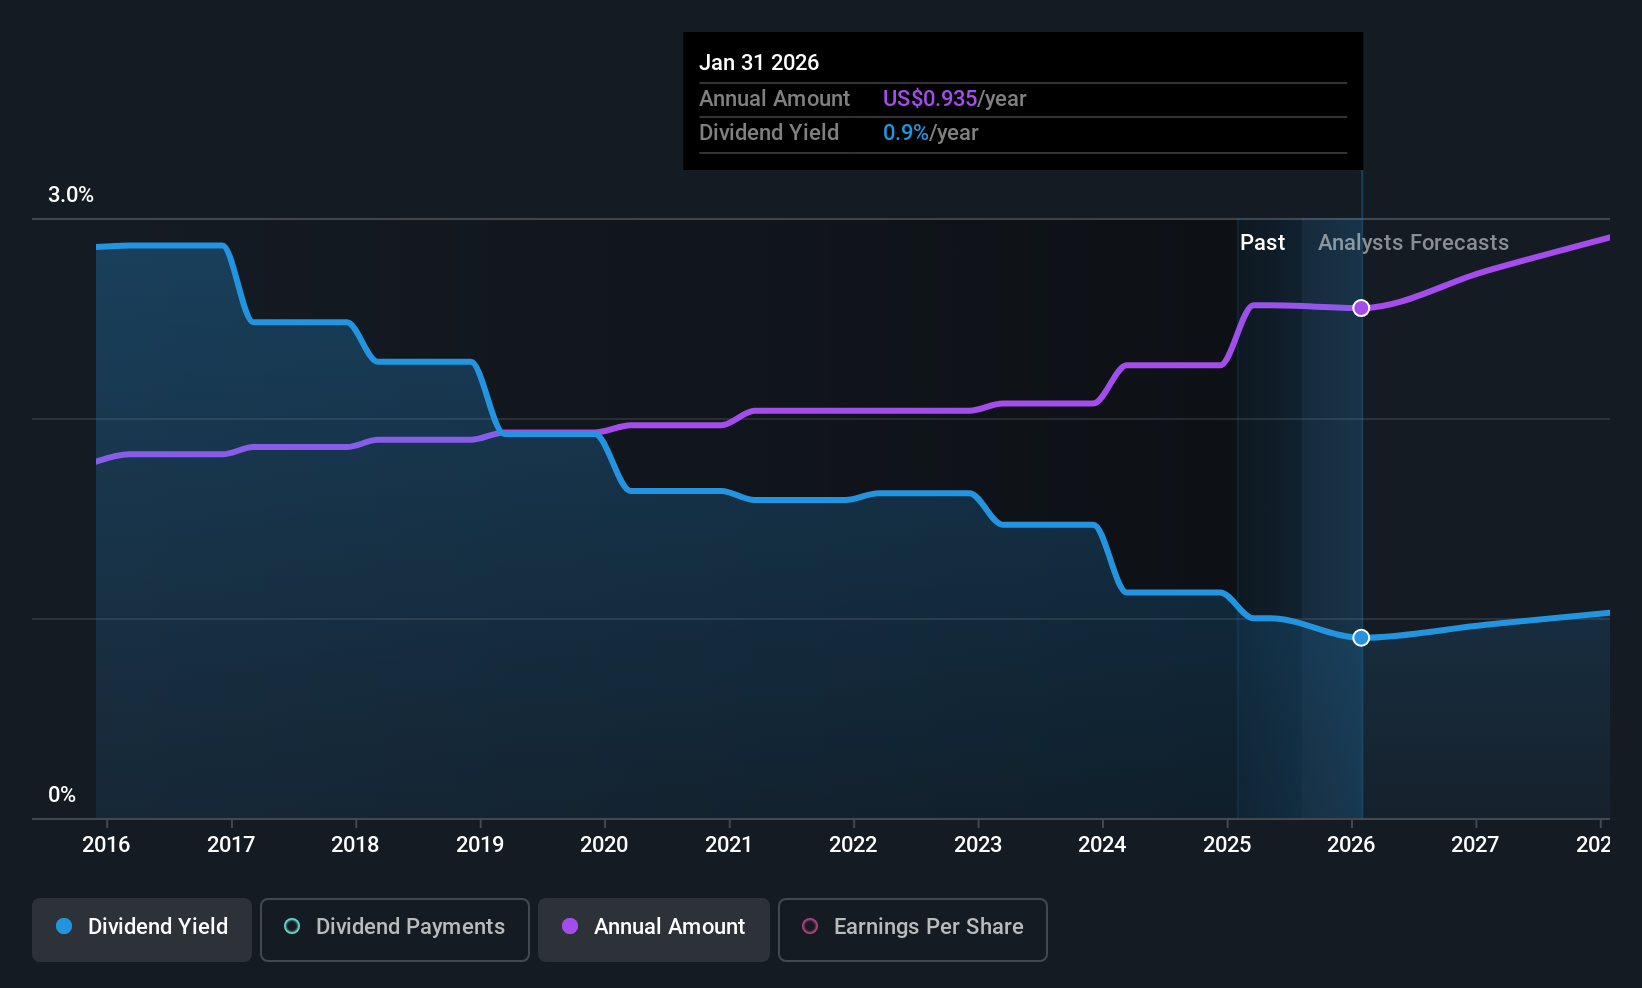Click the 2024 x-axis label
Viewport: 1642px width, 988px height.
1102,845
